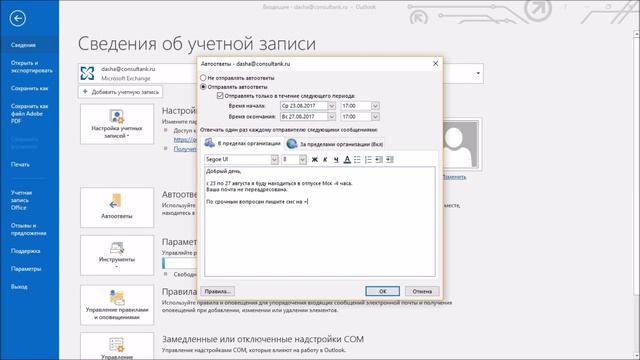Insert a numbered list in the reply

pos(368,160)
